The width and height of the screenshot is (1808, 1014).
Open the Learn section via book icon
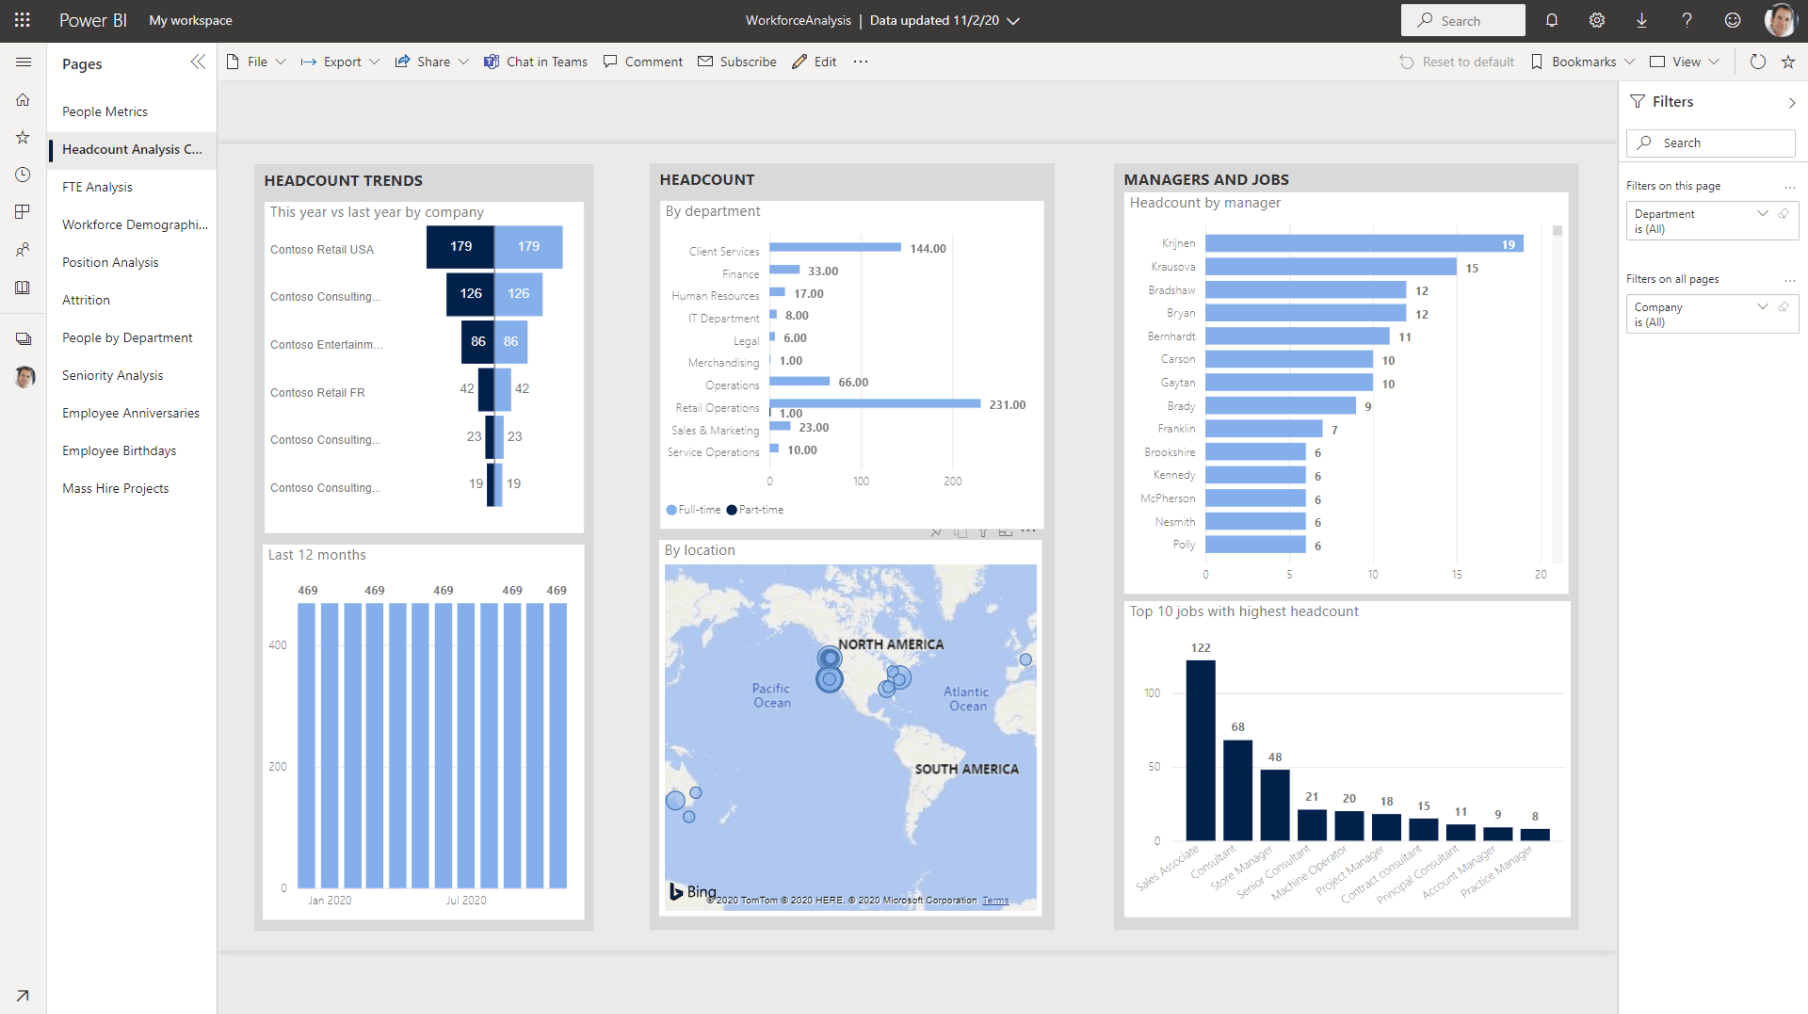coord(22,287)
